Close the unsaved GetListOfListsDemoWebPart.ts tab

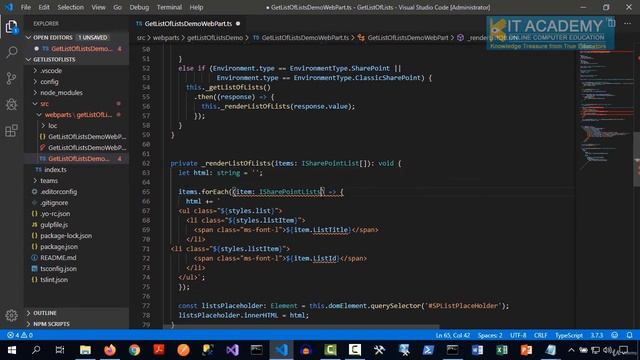tap(238, 24)
